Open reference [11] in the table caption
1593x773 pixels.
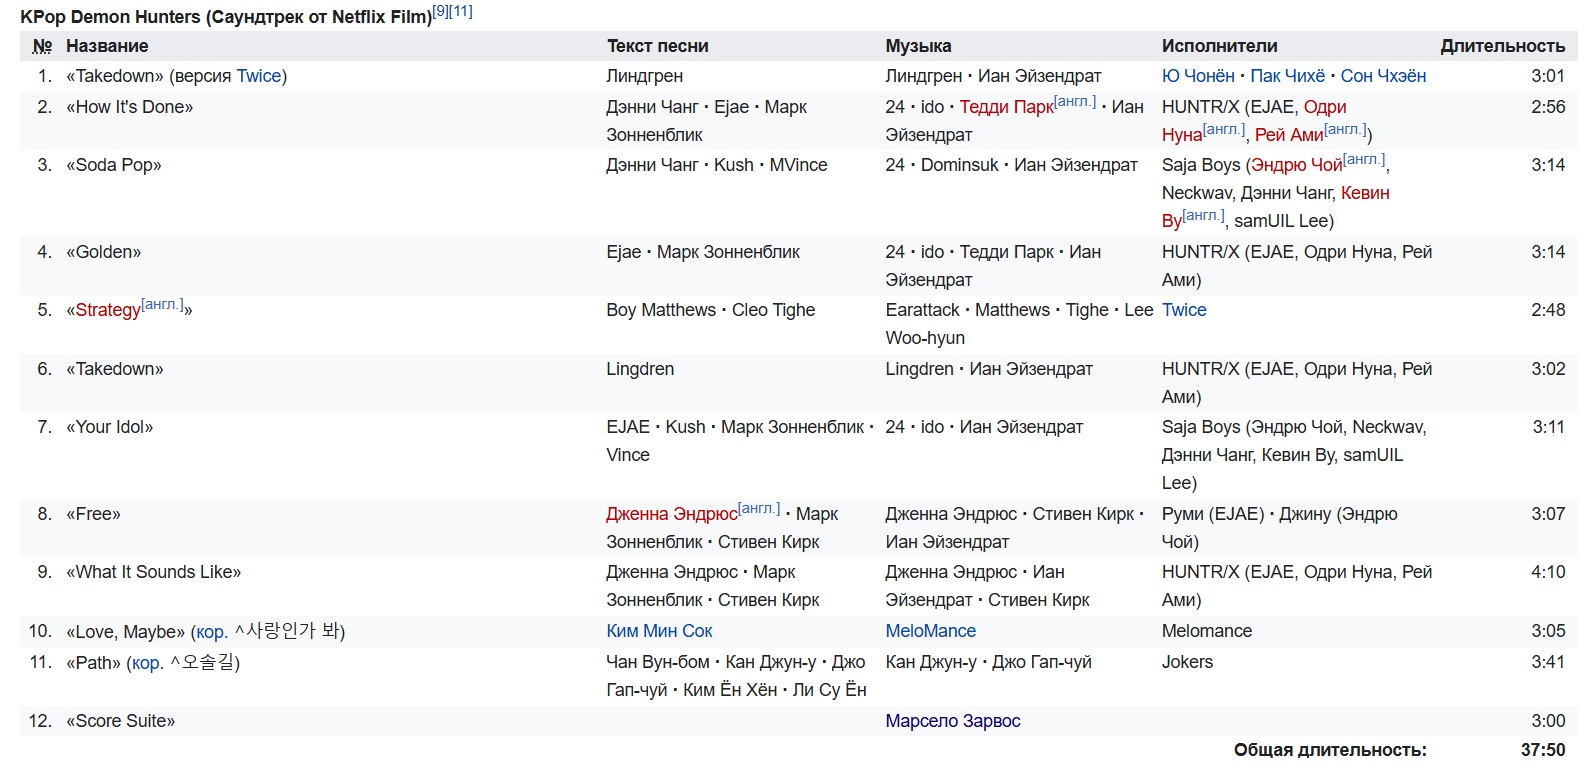coord(462,11)
